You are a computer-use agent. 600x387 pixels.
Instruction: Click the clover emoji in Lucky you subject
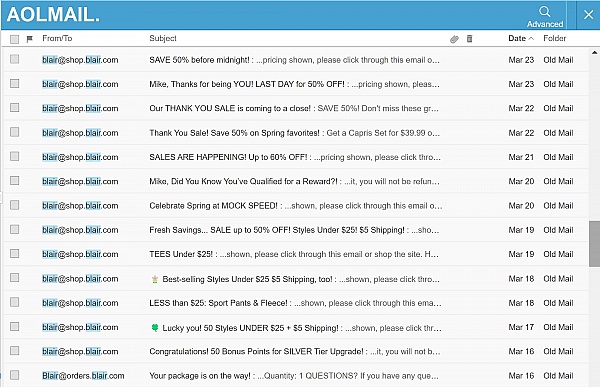[x=155, y=327]
